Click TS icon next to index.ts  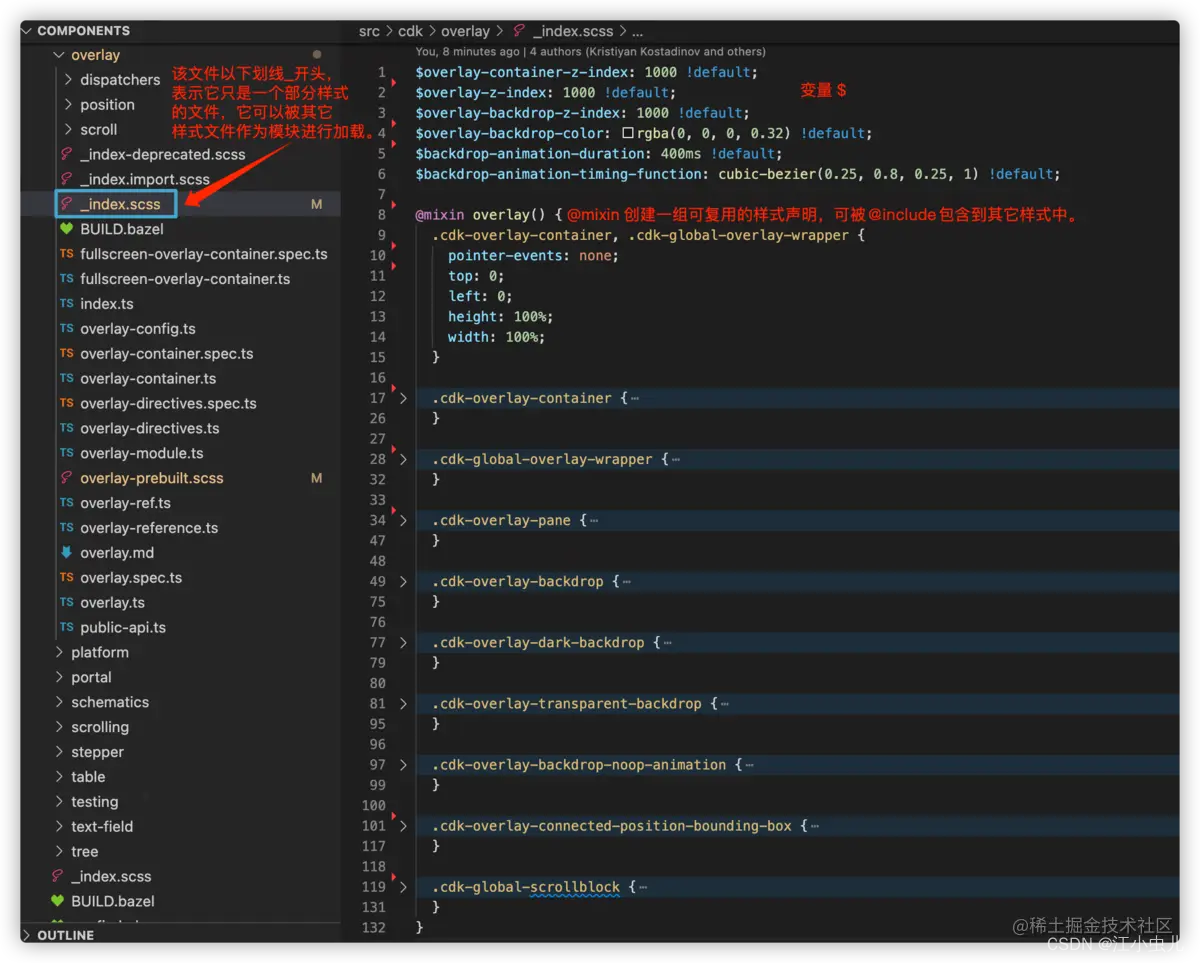(x=67, y=304)
